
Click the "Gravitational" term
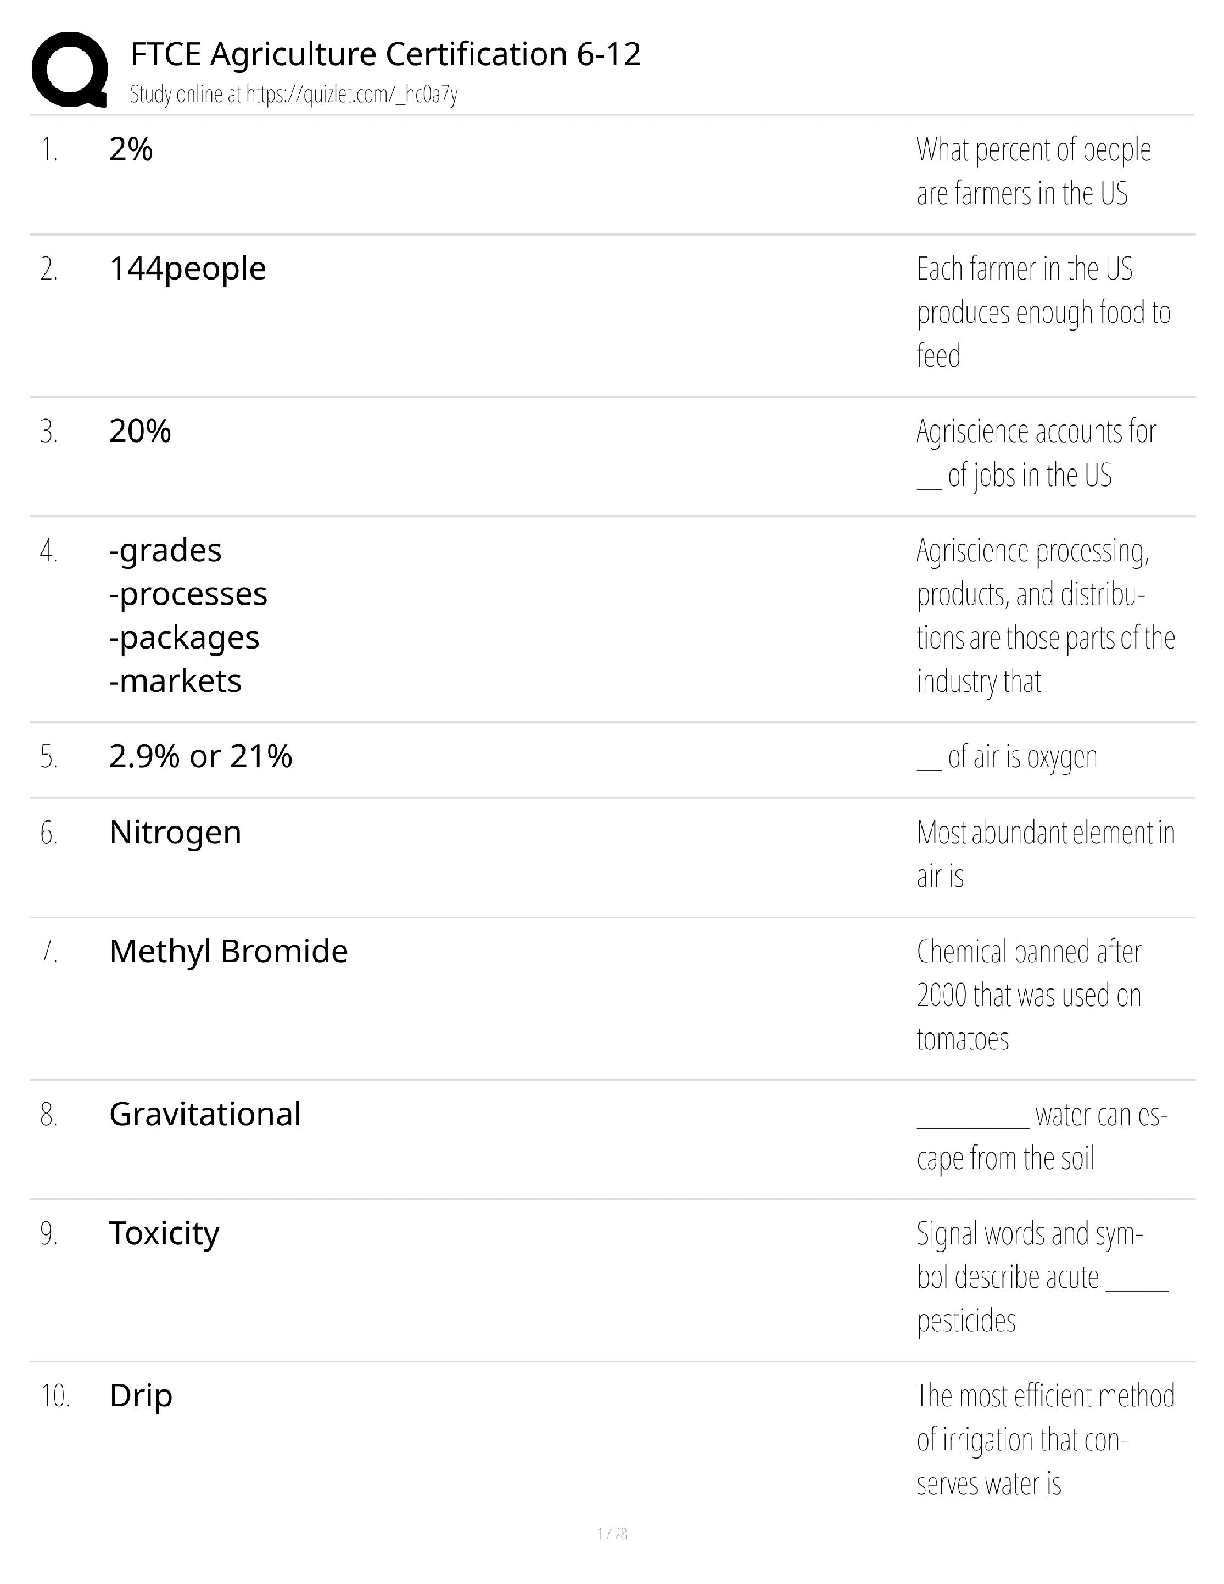click(x=204, y=1114)
